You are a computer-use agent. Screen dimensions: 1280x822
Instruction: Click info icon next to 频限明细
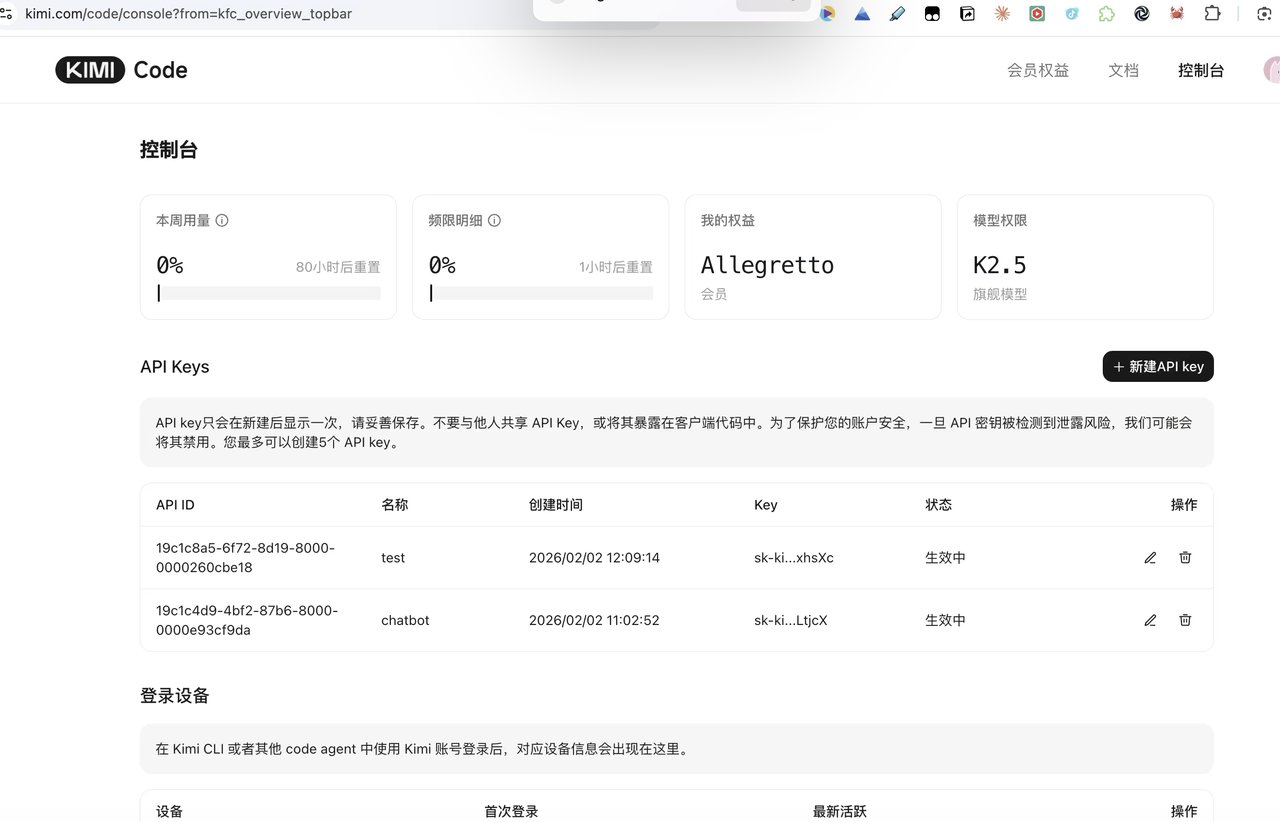pos(494,220)
